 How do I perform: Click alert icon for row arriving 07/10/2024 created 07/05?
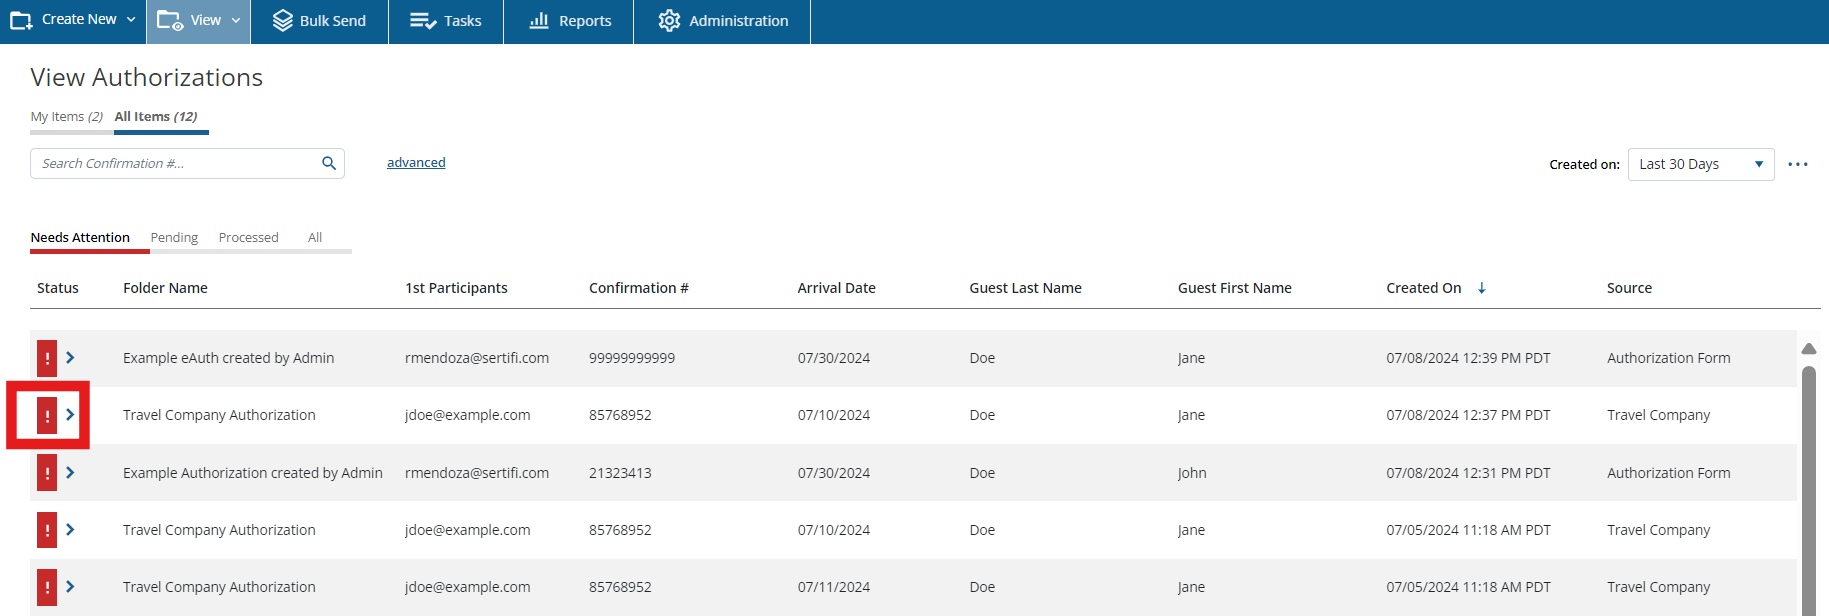(x=47, y=530)
